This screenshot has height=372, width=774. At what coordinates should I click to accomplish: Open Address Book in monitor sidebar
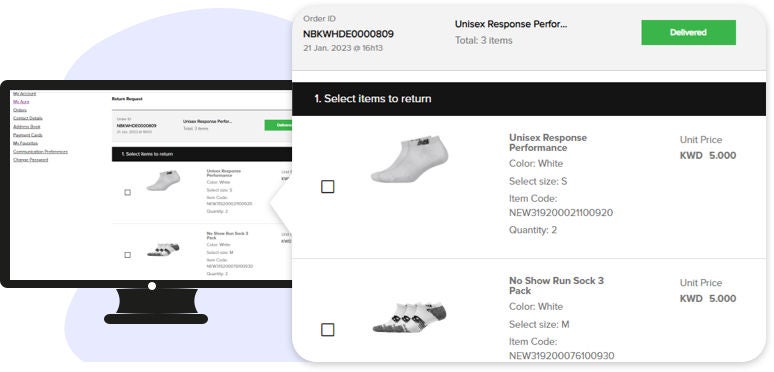coord(27,127)
